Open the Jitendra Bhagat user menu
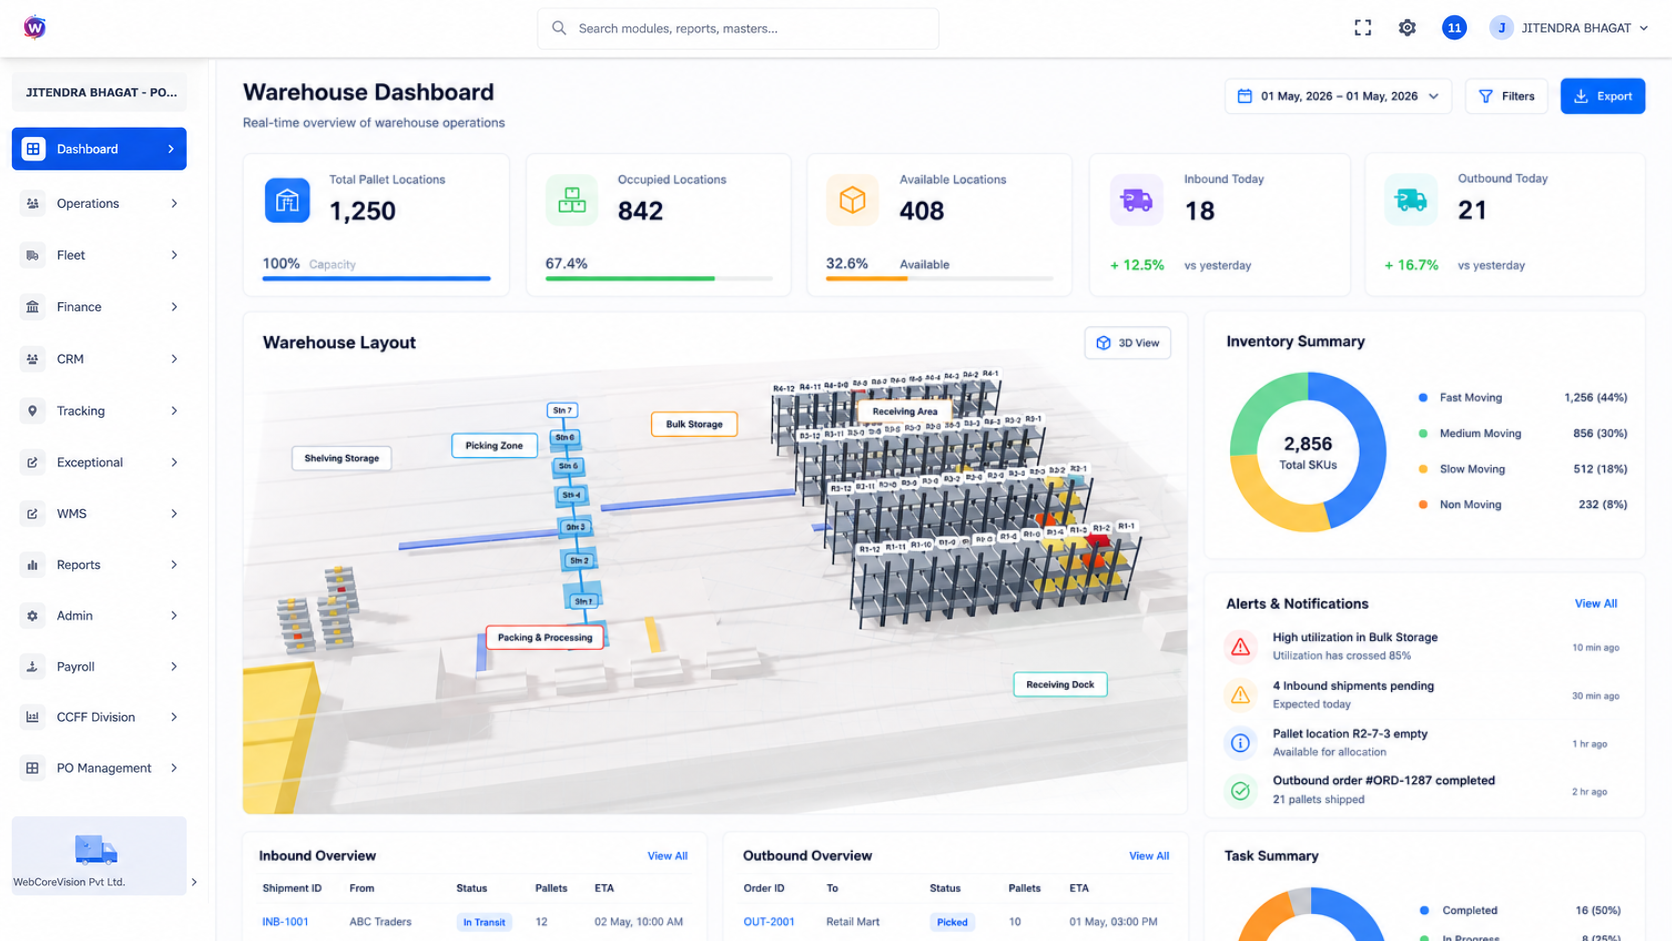Screen dimensions: 1672x941 tap(1568, 28)
